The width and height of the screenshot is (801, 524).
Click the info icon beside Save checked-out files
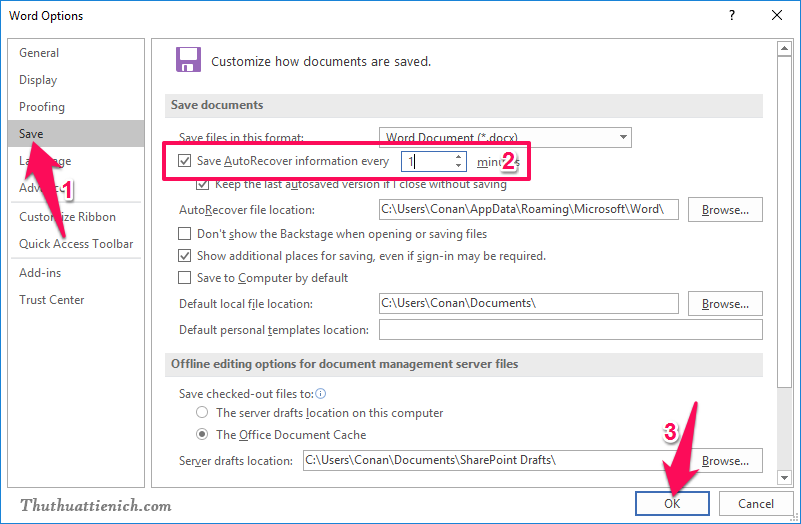pos(320,394)
